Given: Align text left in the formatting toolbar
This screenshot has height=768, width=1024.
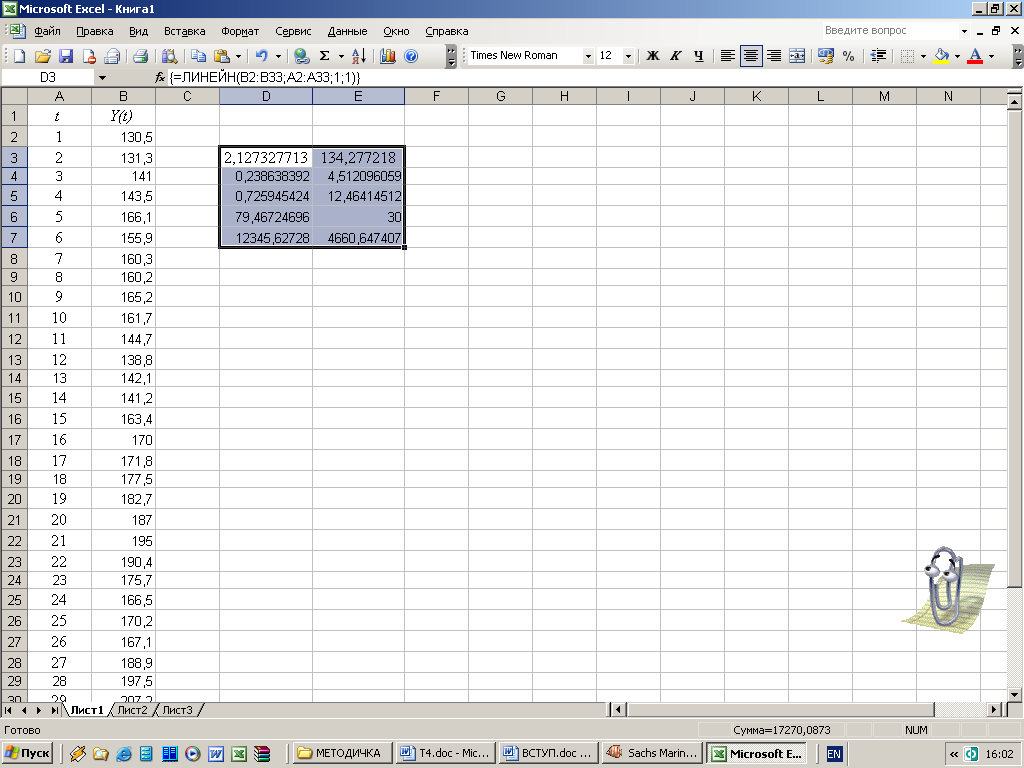Looking at the screenshot, I should 728,56.
